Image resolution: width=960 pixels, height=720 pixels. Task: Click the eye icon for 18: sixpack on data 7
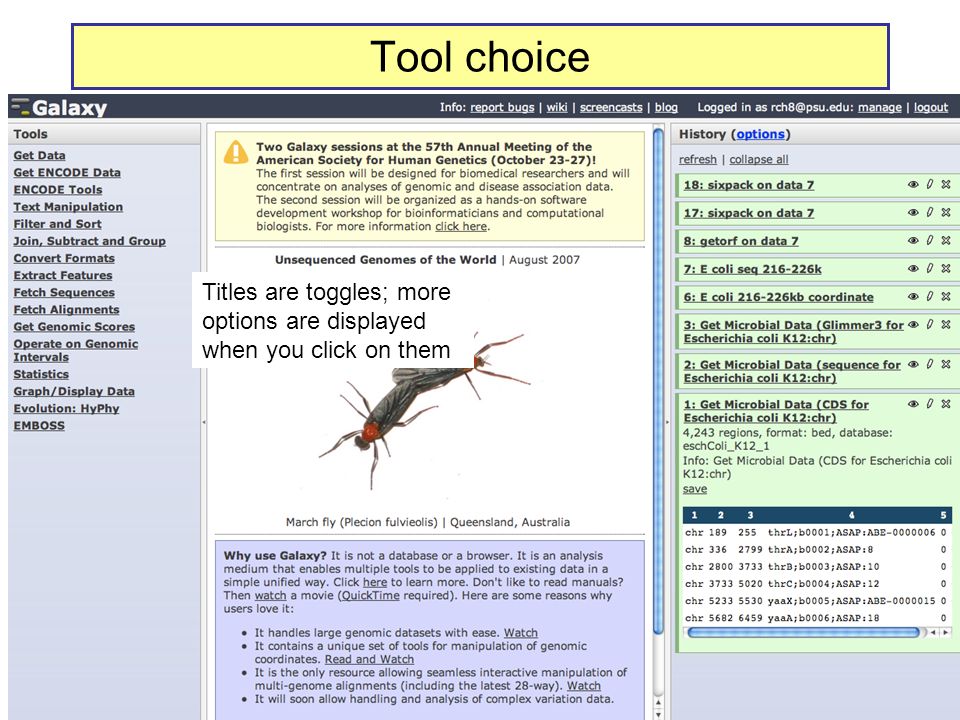913,184
